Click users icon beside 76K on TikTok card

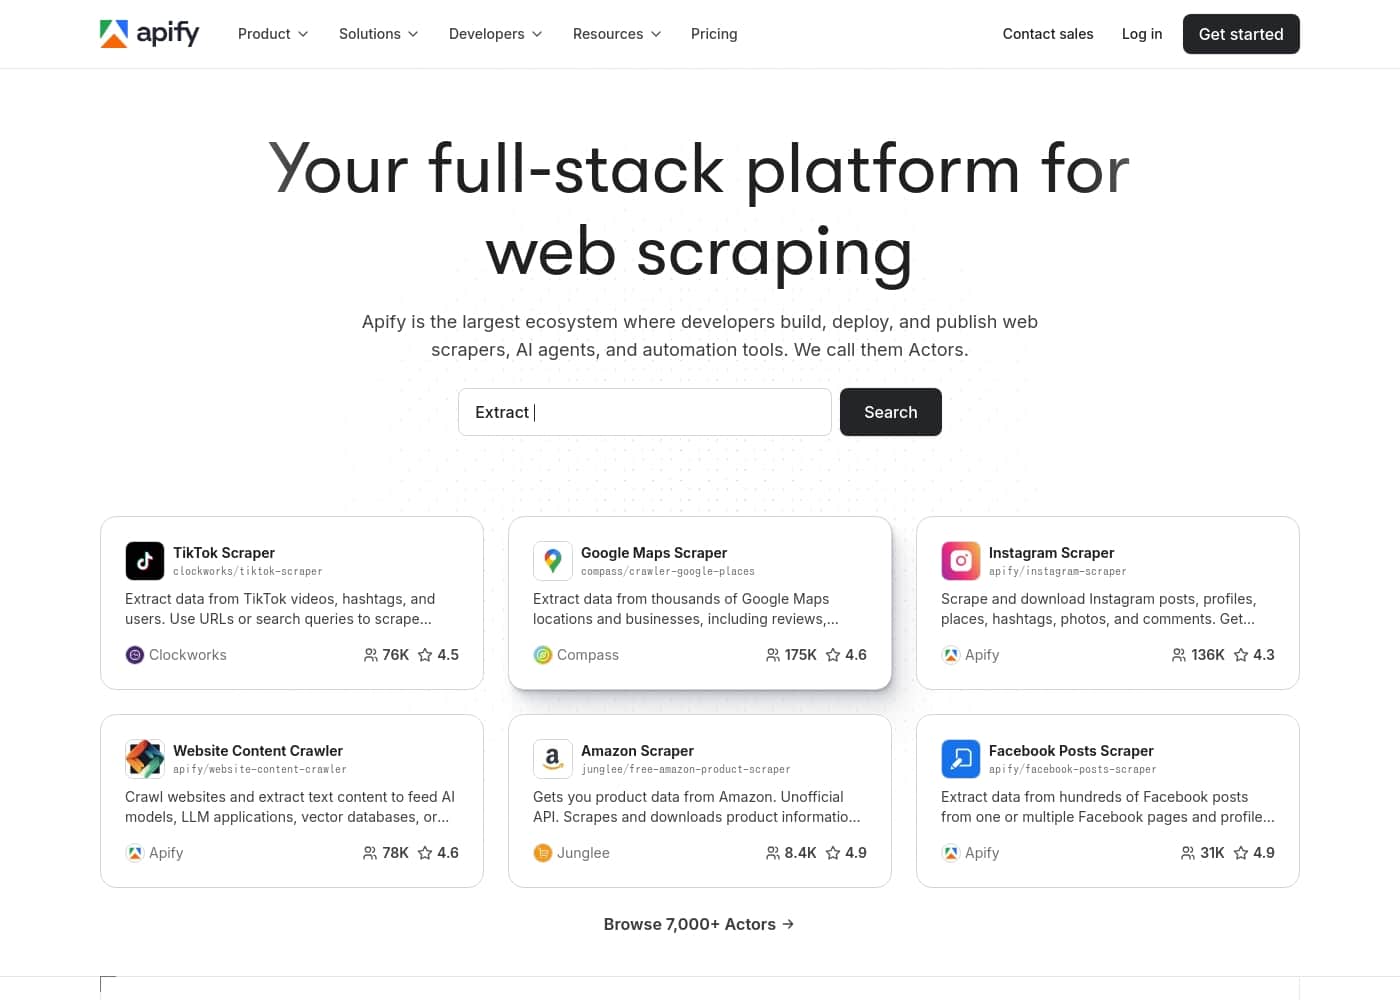(371, 655)
